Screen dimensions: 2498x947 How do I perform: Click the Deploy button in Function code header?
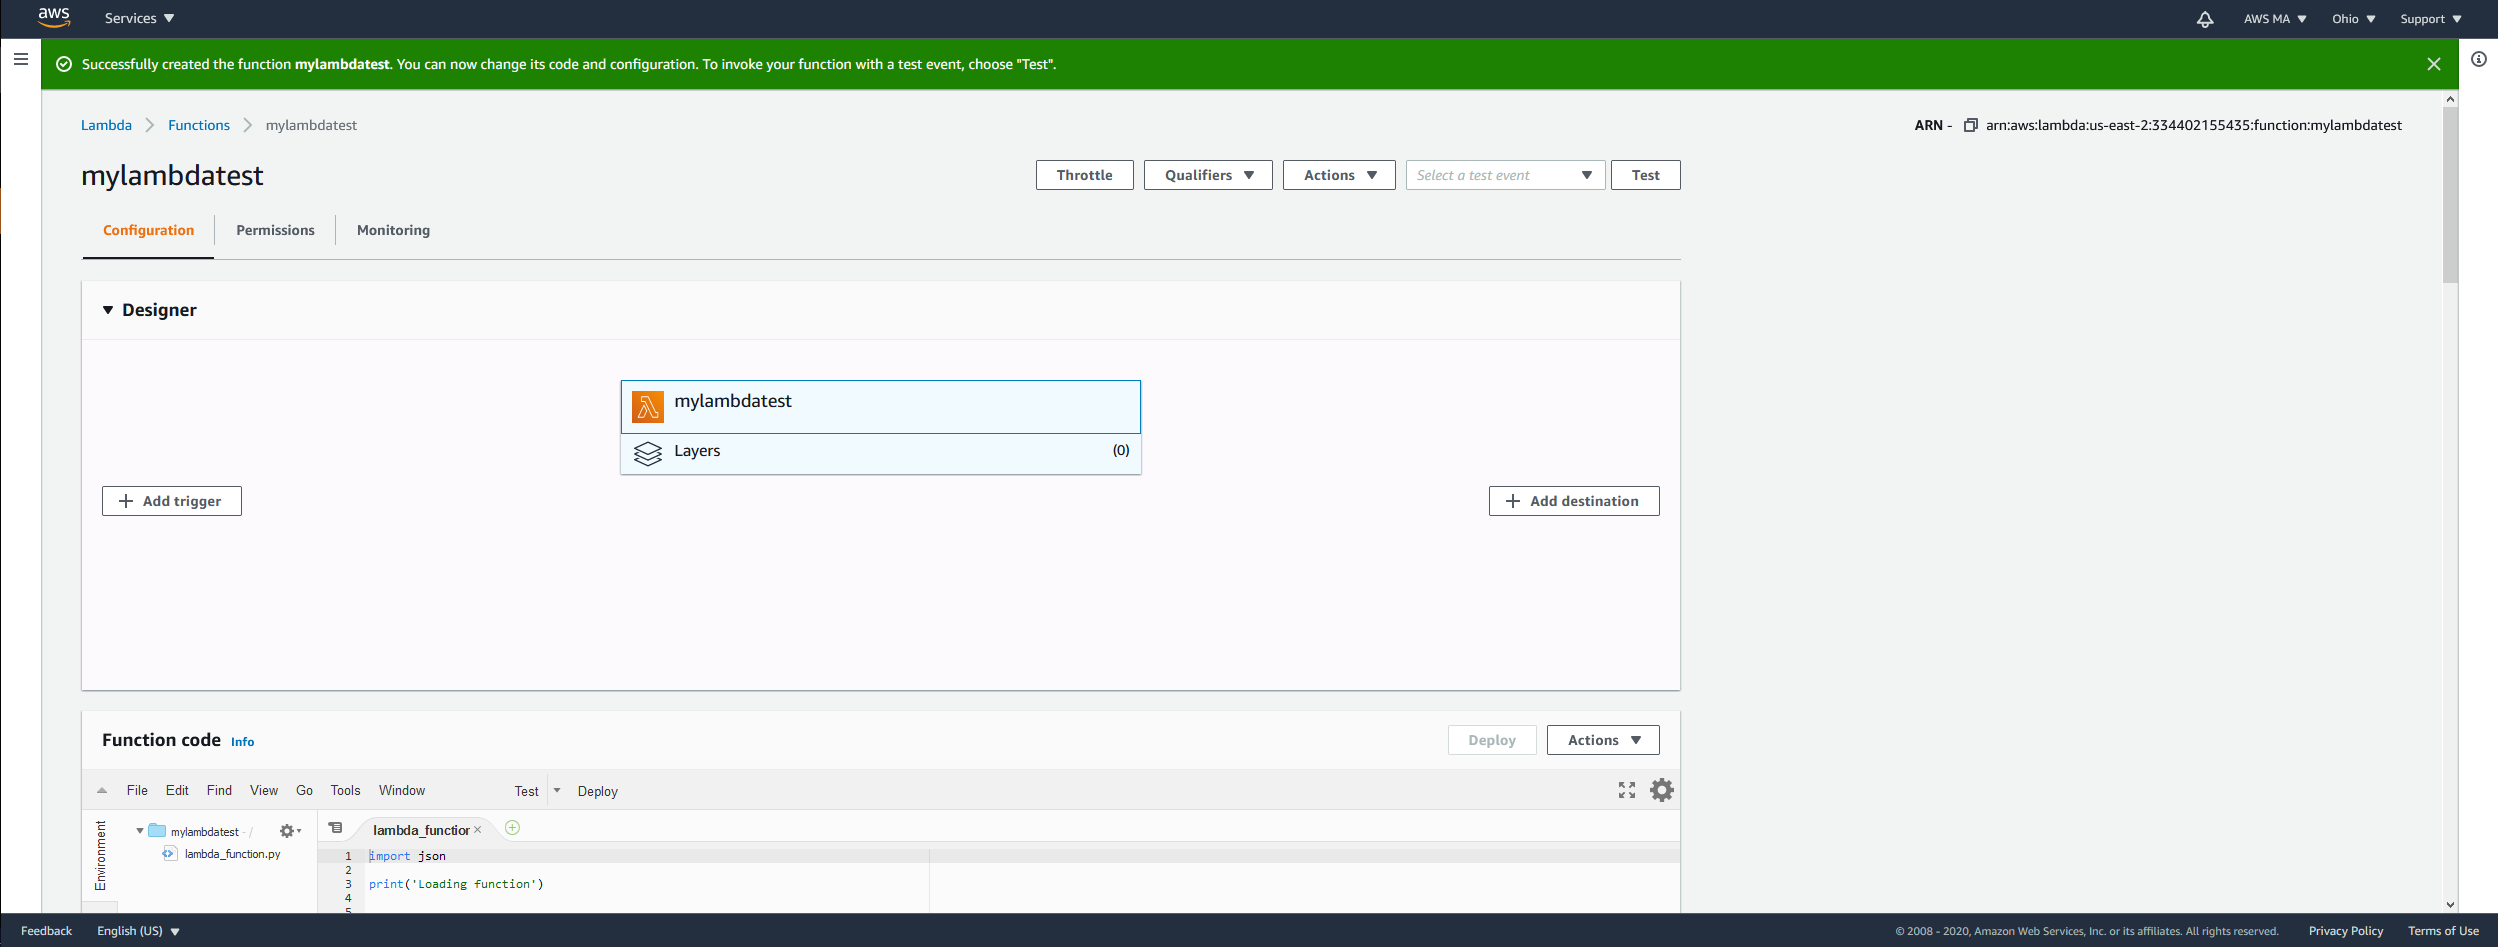(x=1492, y=740)
